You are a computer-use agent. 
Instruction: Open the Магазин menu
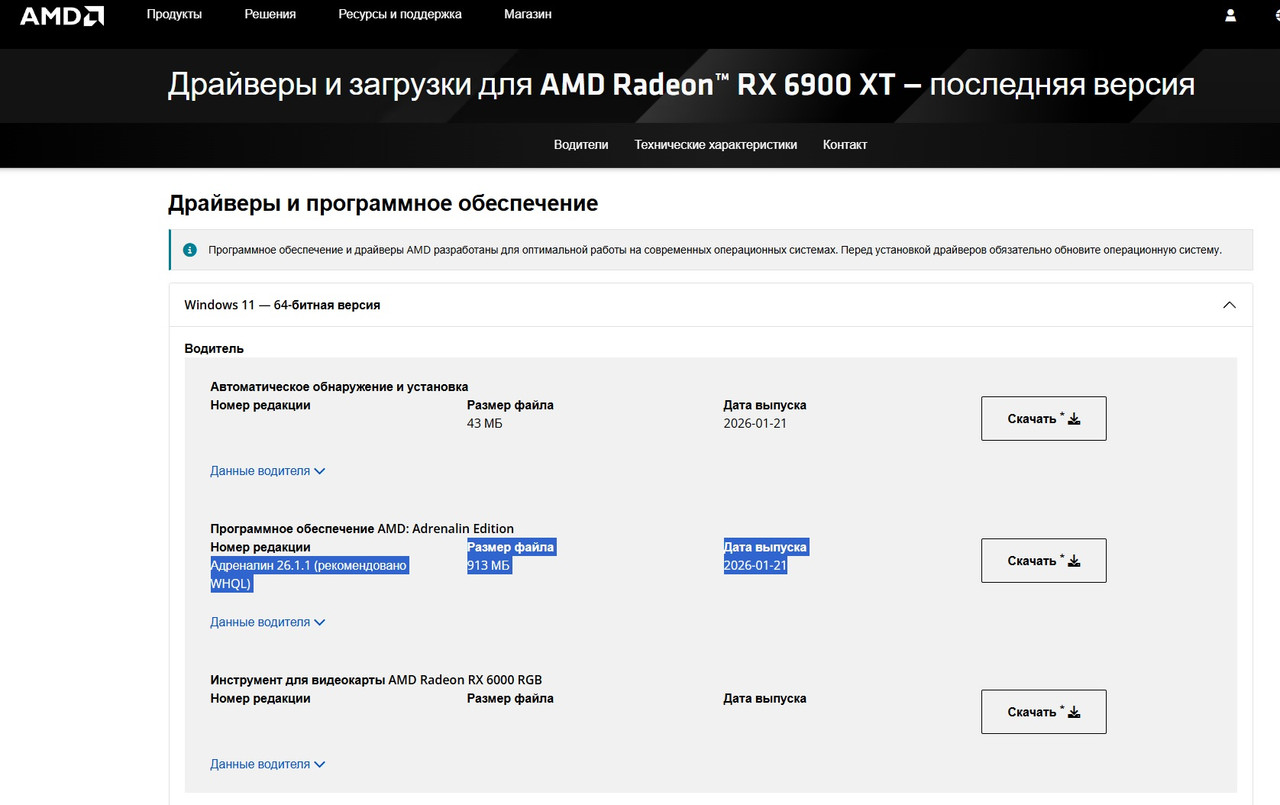click(x=528, y=14)
